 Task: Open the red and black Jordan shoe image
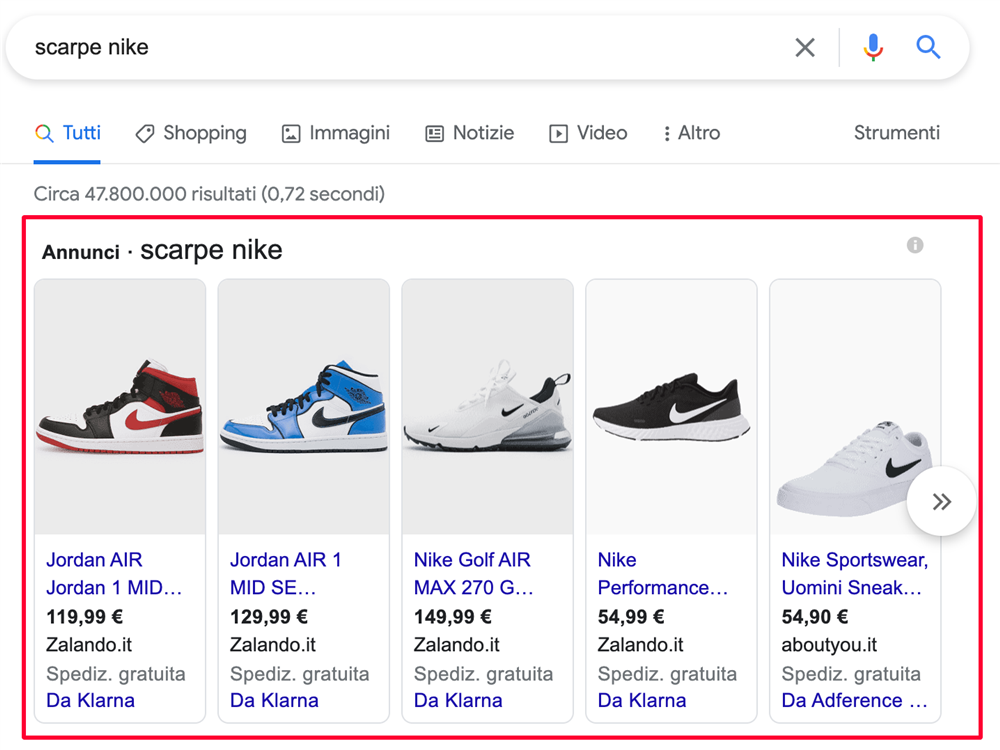click(120, 407)
